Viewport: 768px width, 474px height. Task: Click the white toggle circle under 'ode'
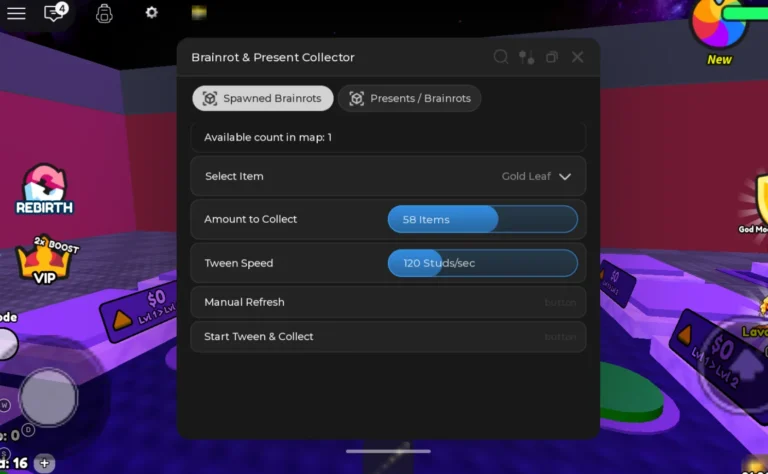pos(7,344)
